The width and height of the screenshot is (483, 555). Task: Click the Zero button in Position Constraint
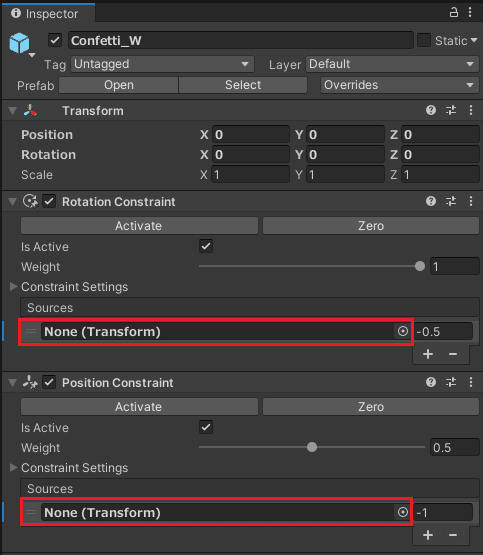[370, 407]
